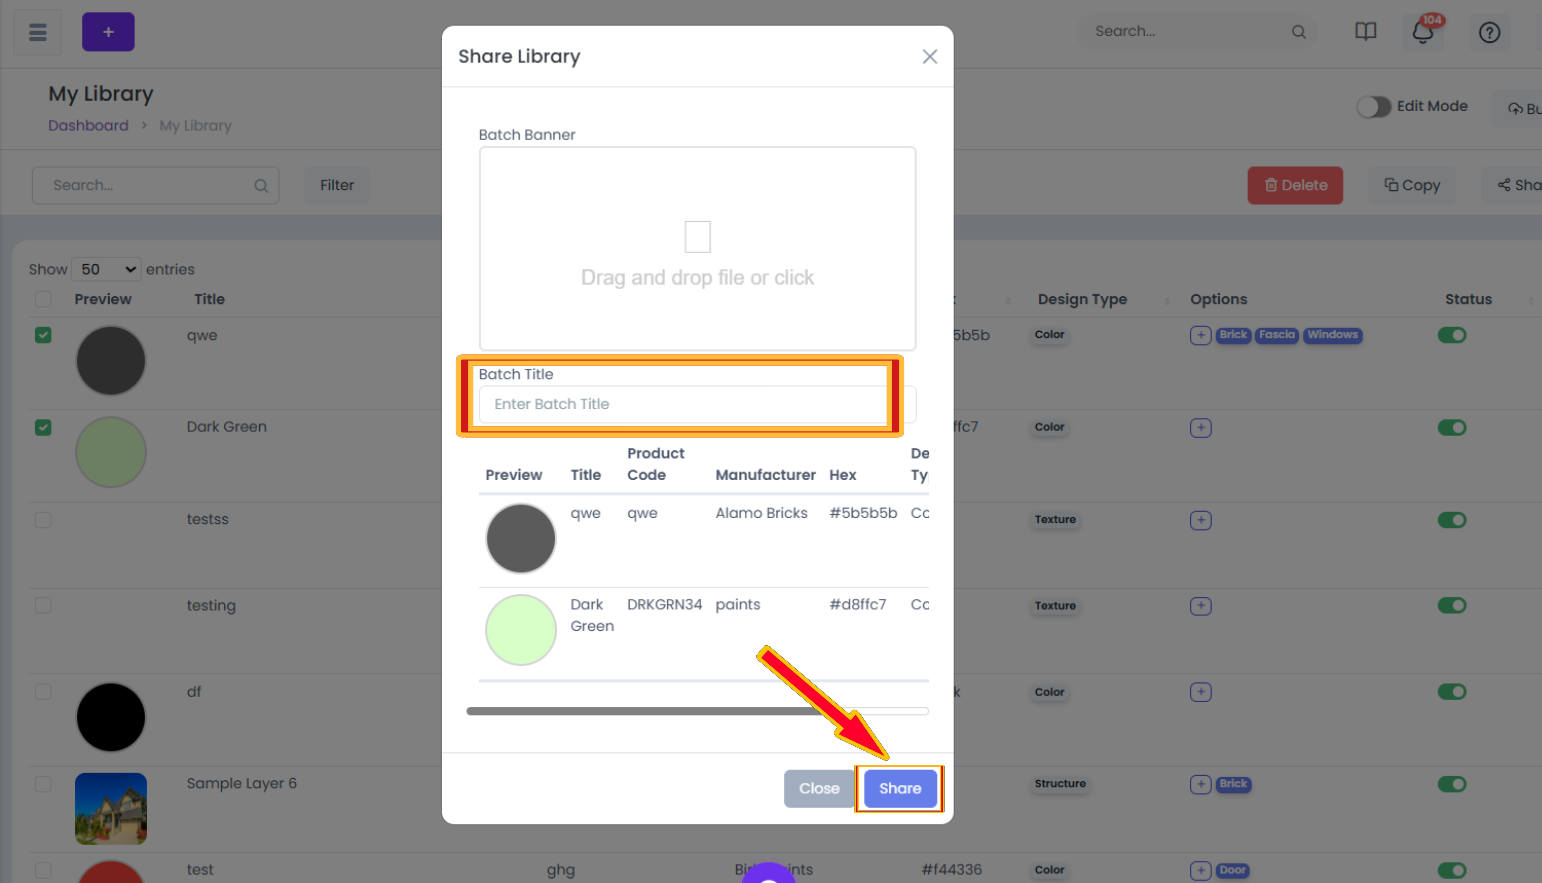The height and width of the screenshot is (883, 1542).
Task: Click the Share button in dialog
Action: click(900, 788)
